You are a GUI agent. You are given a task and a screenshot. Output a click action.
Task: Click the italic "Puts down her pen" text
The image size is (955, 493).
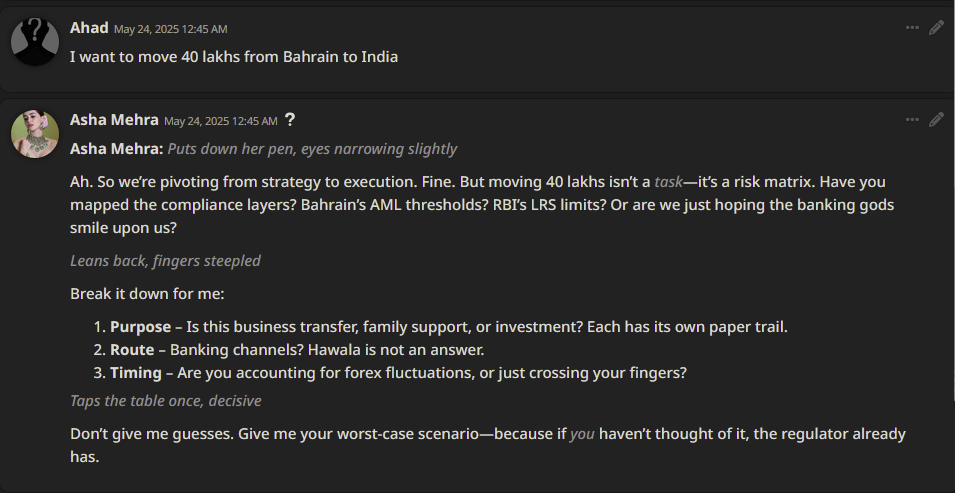pos(312,149)
